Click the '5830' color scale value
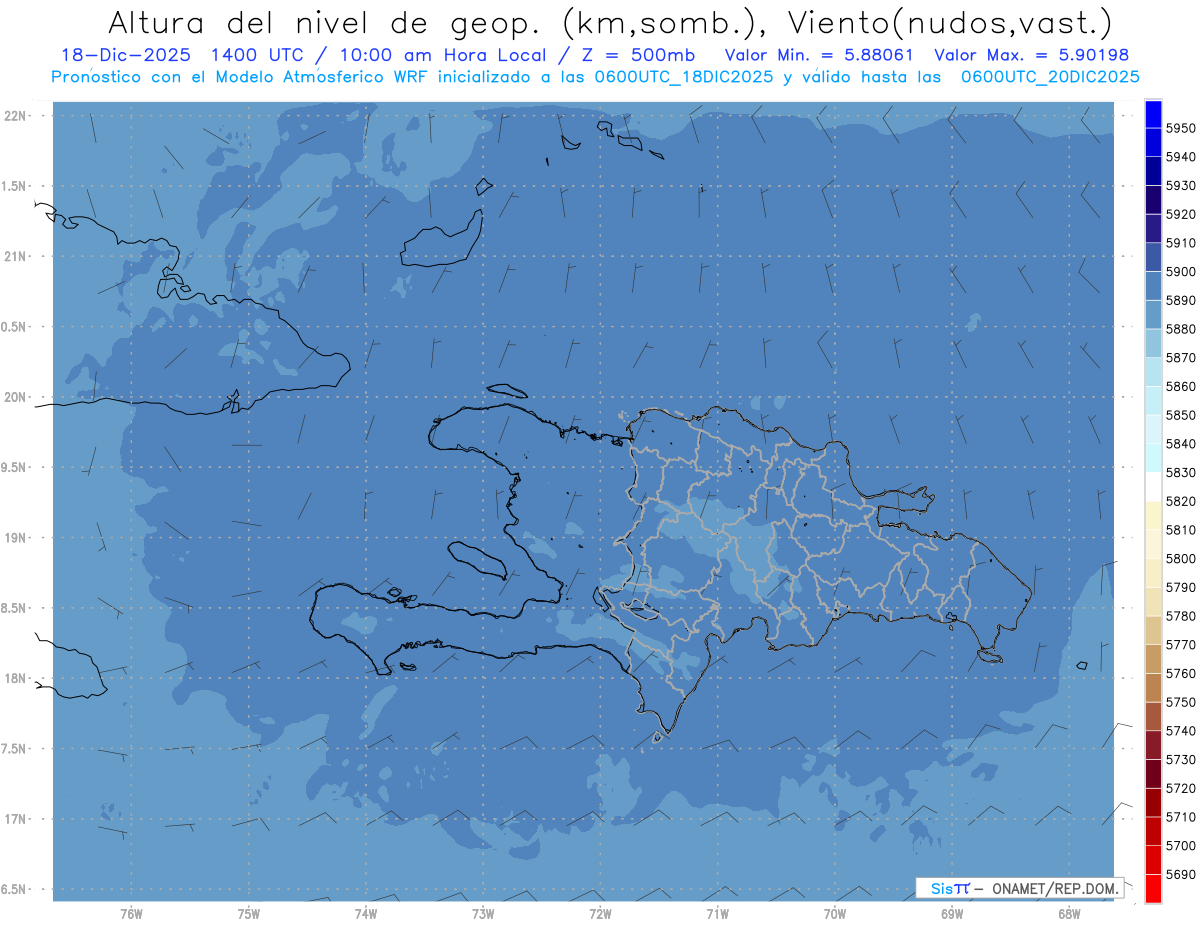This screenshot has height=927, width=1200. click(x=1181, y=472)
